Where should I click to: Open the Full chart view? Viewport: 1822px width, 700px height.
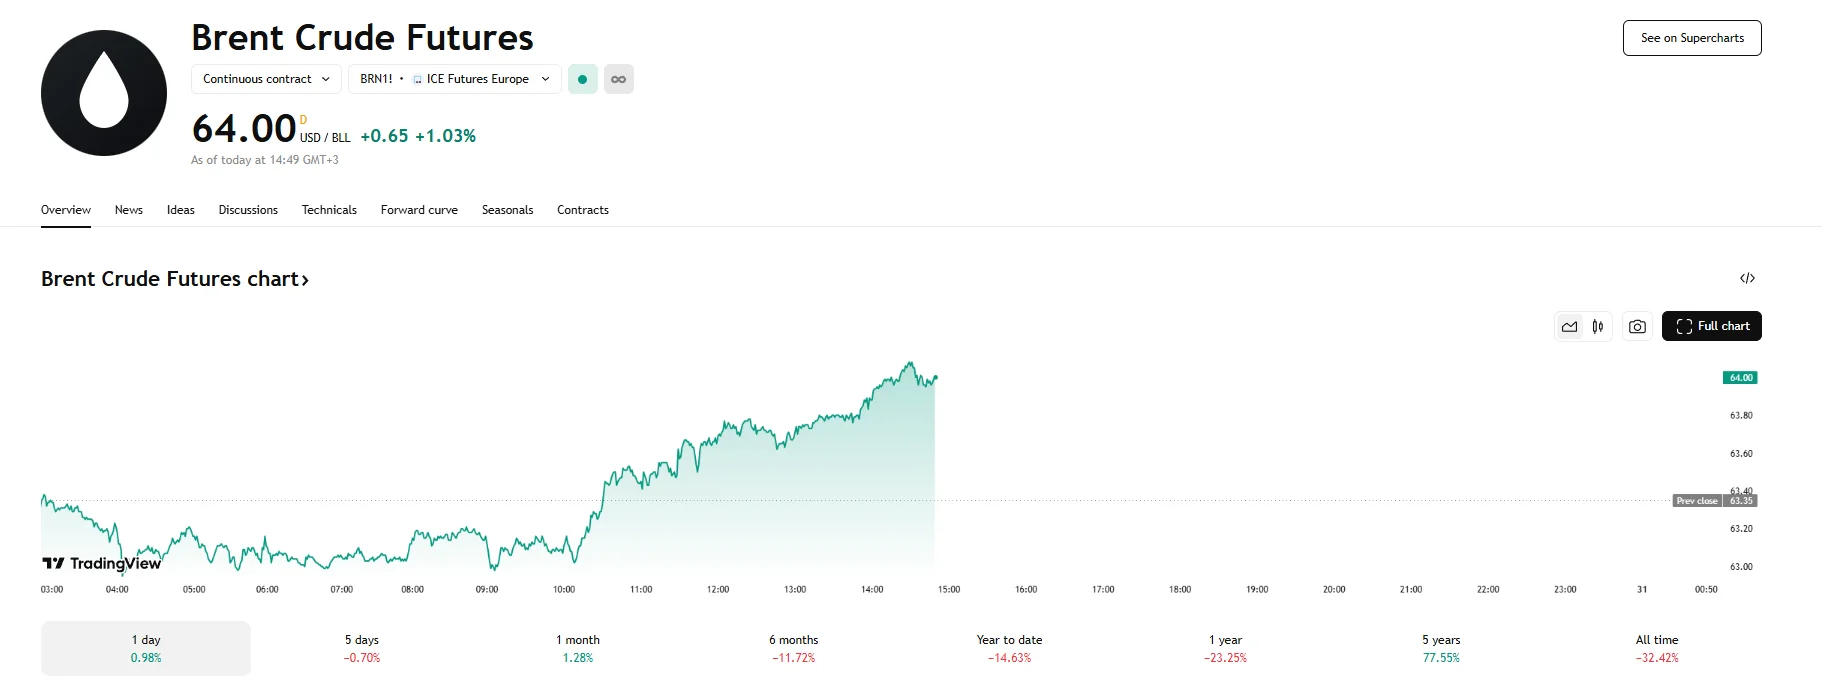tap(1712, 326)
